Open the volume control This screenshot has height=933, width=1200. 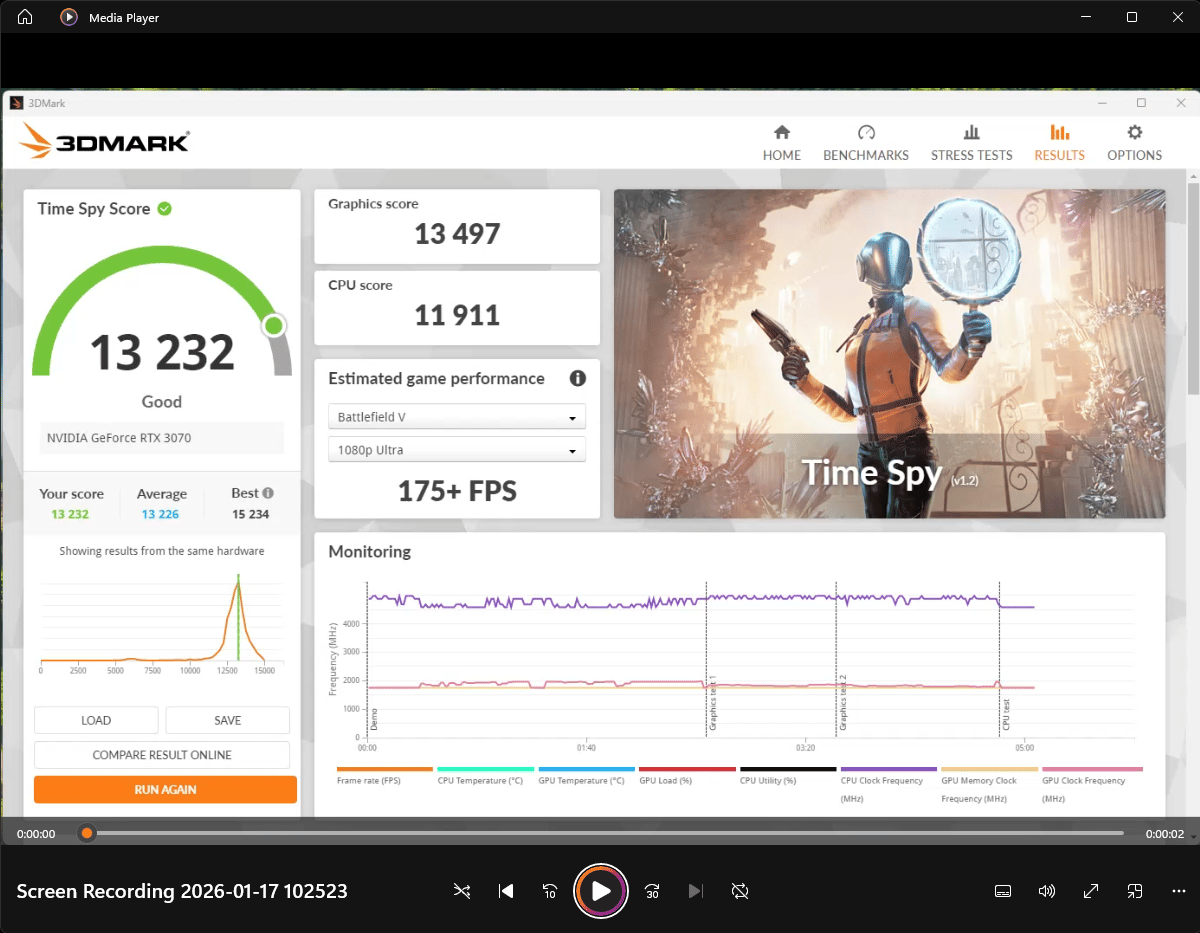click(x=1047, y=891)
